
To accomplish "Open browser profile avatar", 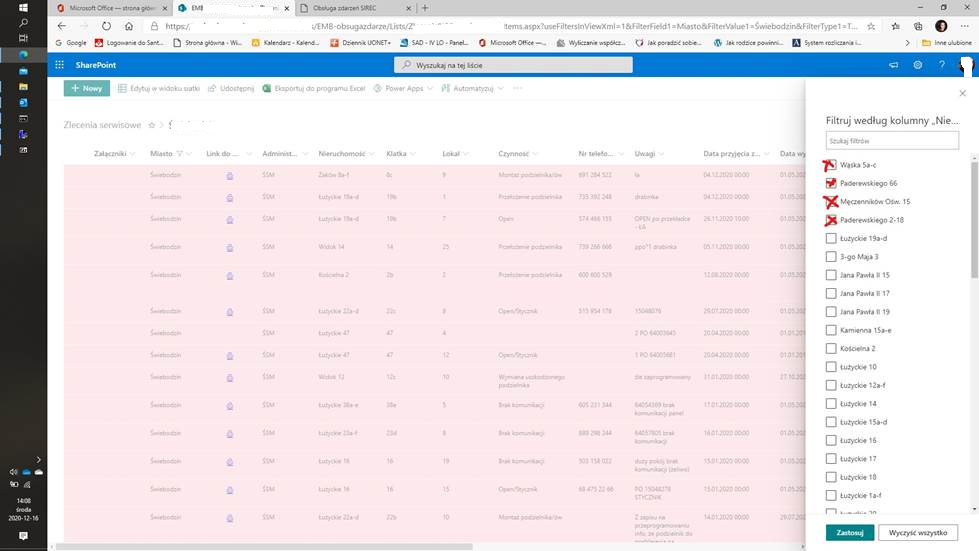I will [941, 26].
